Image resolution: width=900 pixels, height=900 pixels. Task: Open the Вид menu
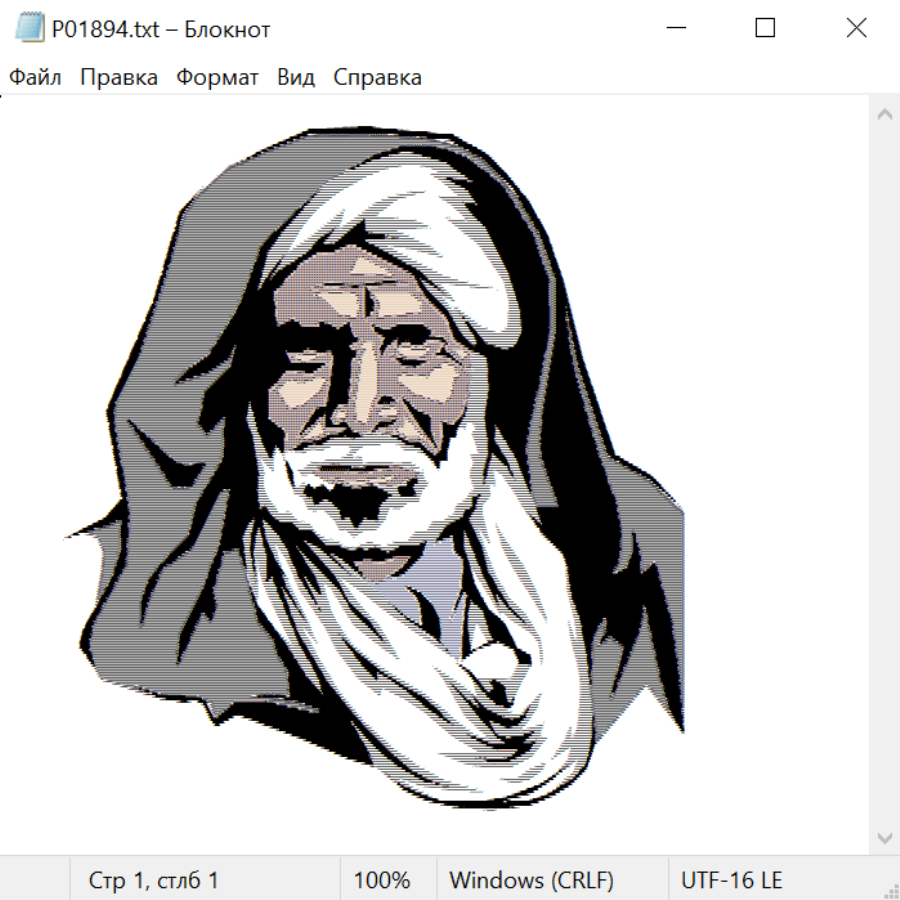click(296, 78)
